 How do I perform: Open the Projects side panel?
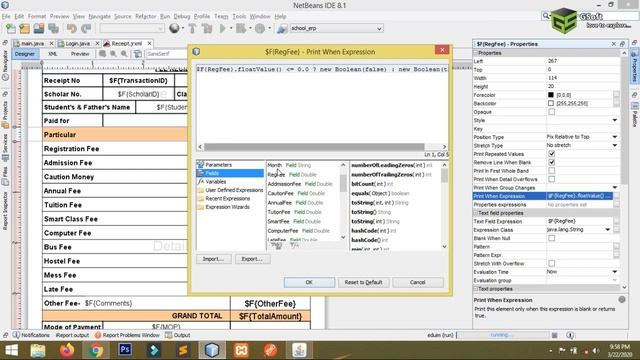5,114
